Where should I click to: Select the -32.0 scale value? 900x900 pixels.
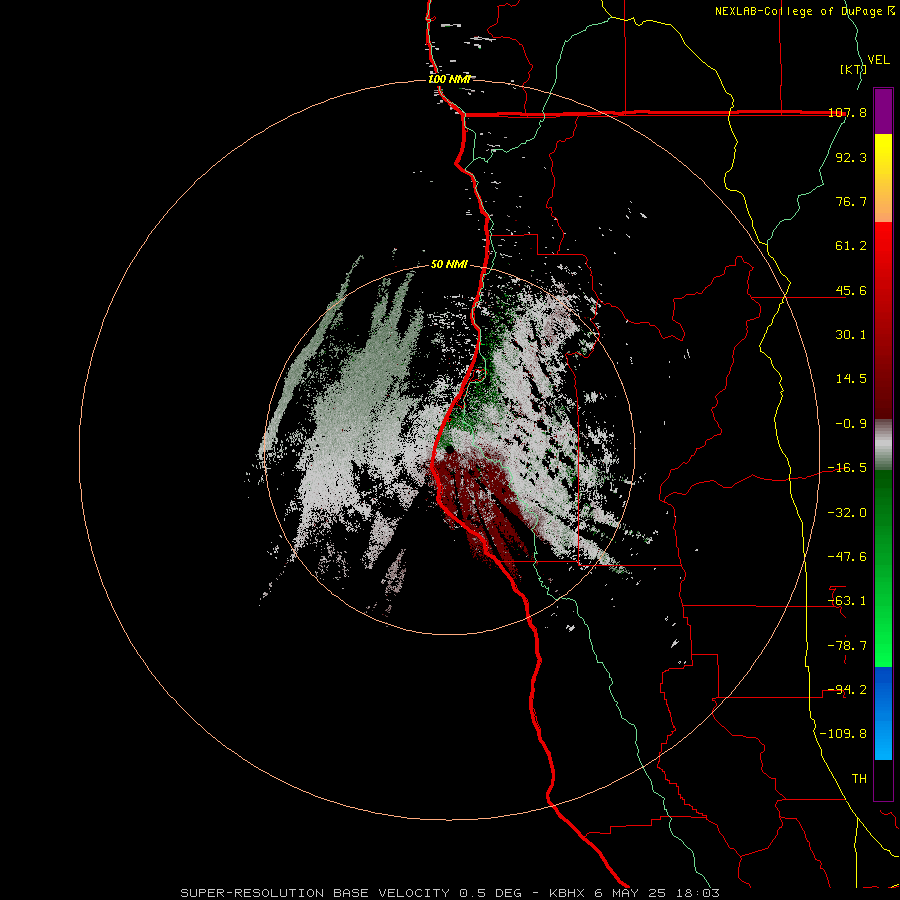pos(847,513)
